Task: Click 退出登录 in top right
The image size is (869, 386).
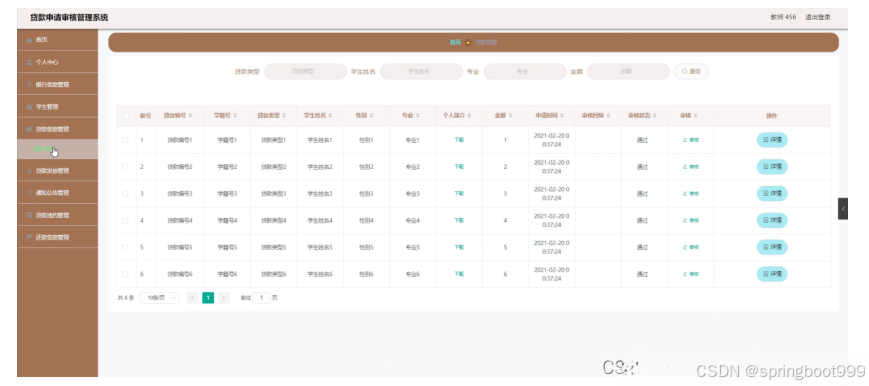Action: tap(818, 17)
